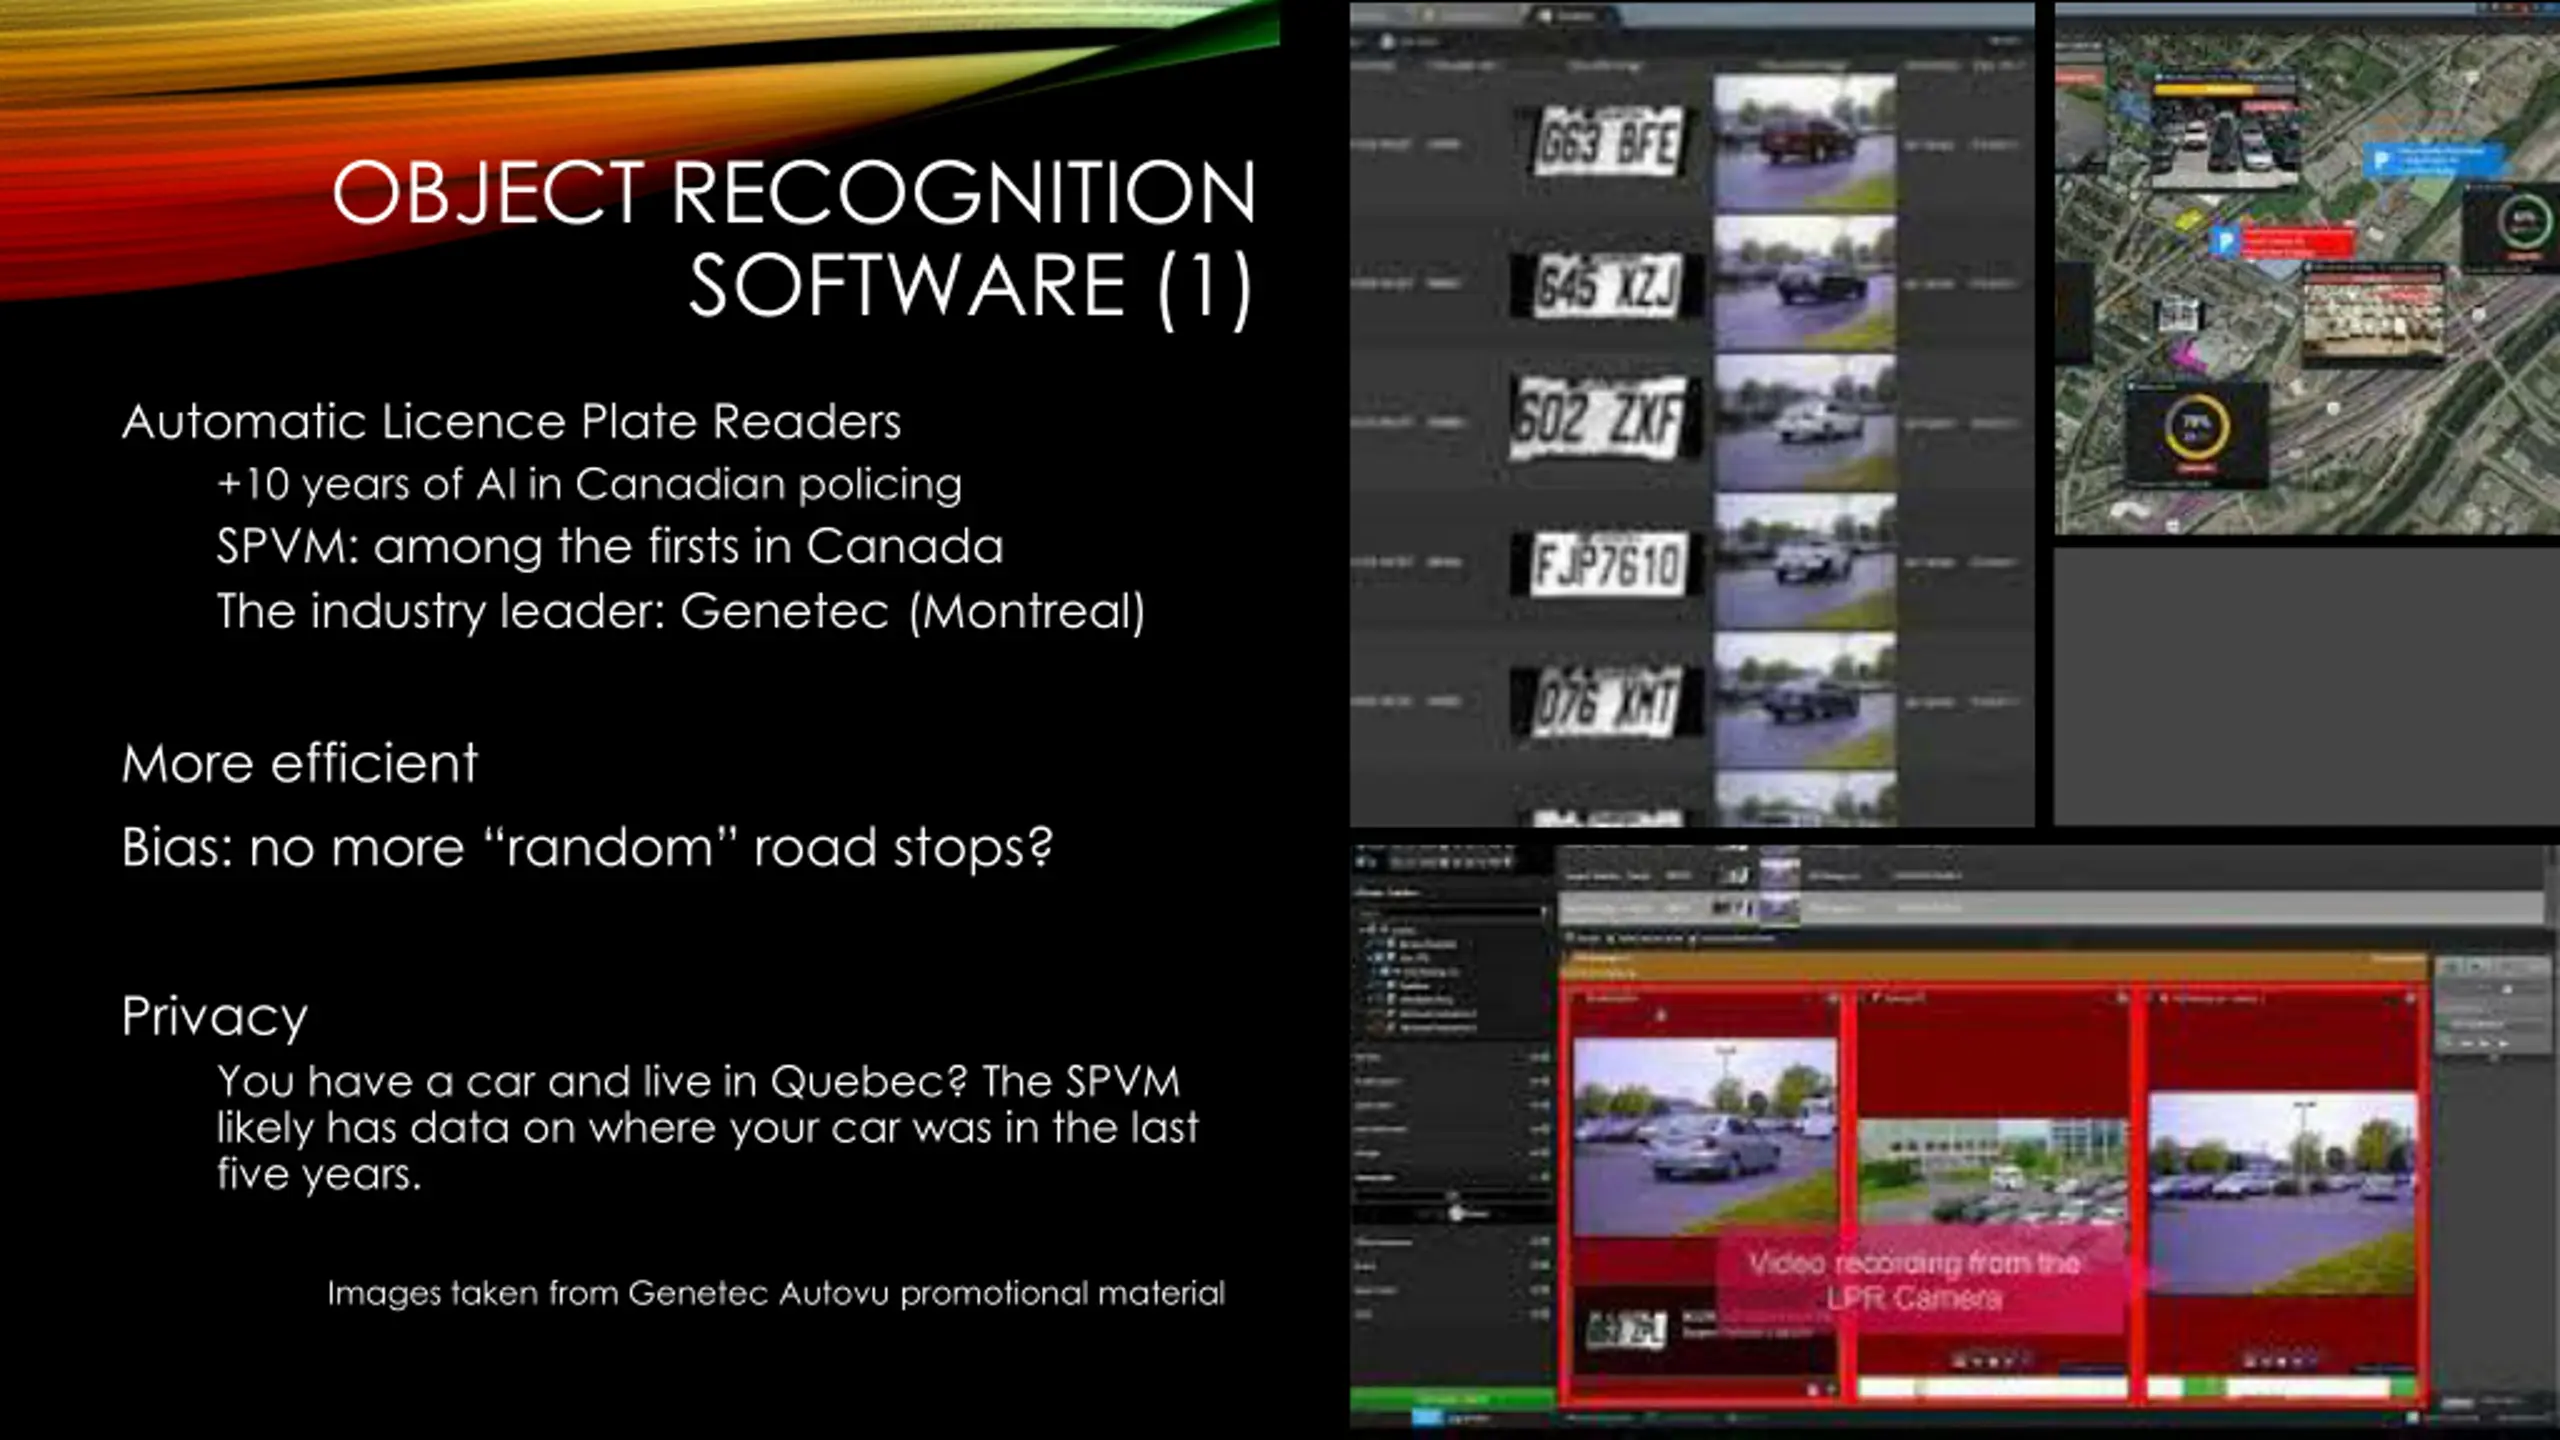Click the timeline bar under the middle video tile
Viewport: 2560px width, 1440px height.
click(x=1991, y=1387)
